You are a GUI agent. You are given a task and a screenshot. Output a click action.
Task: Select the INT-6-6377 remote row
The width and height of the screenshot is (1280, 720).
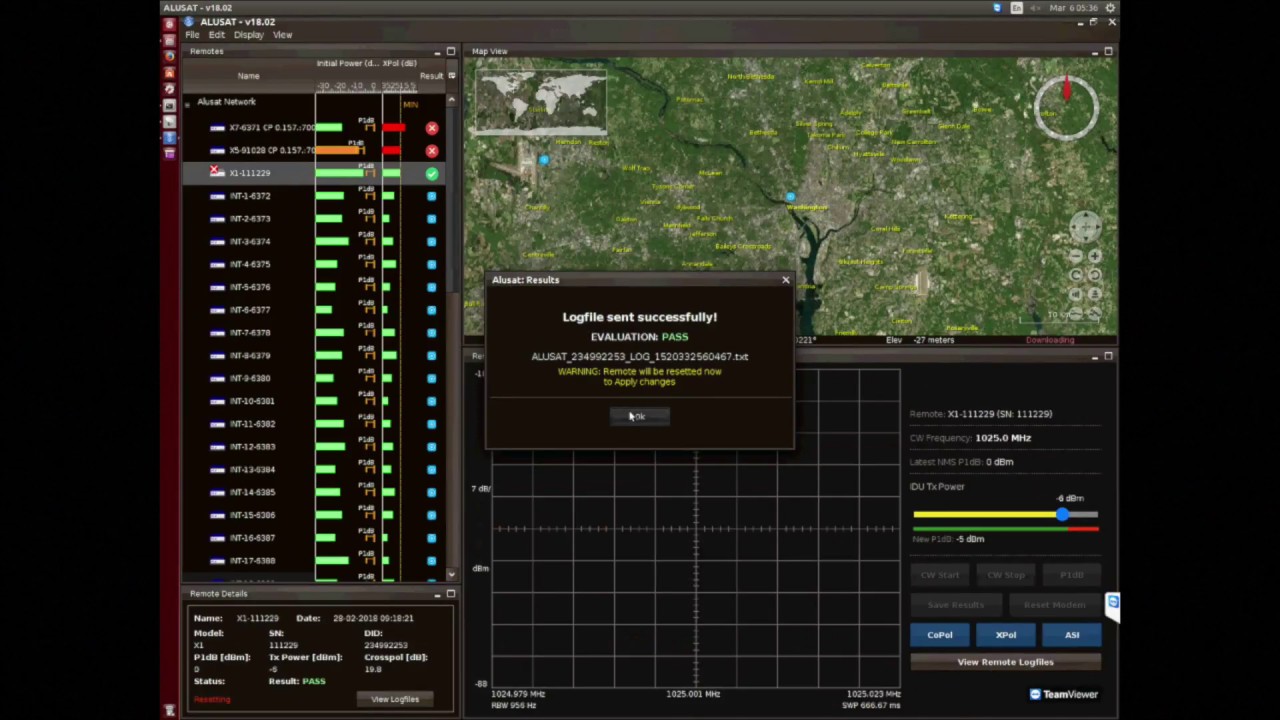point(315,310)
